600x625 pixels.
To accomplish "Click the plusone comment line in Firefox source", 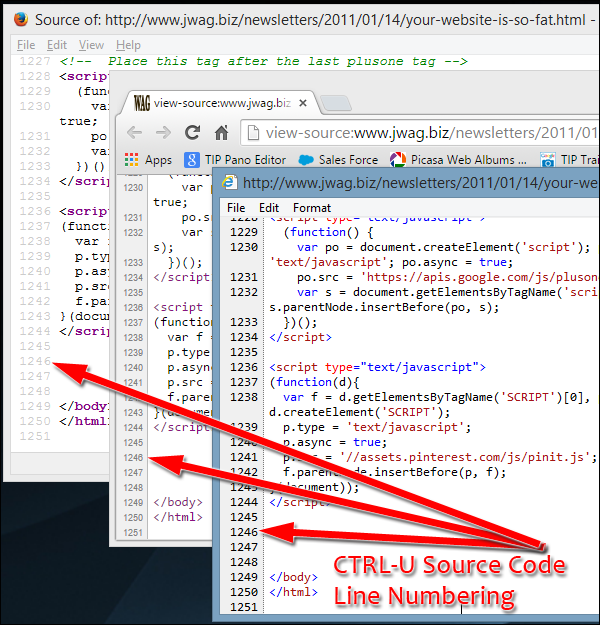I will pos(264,61).
